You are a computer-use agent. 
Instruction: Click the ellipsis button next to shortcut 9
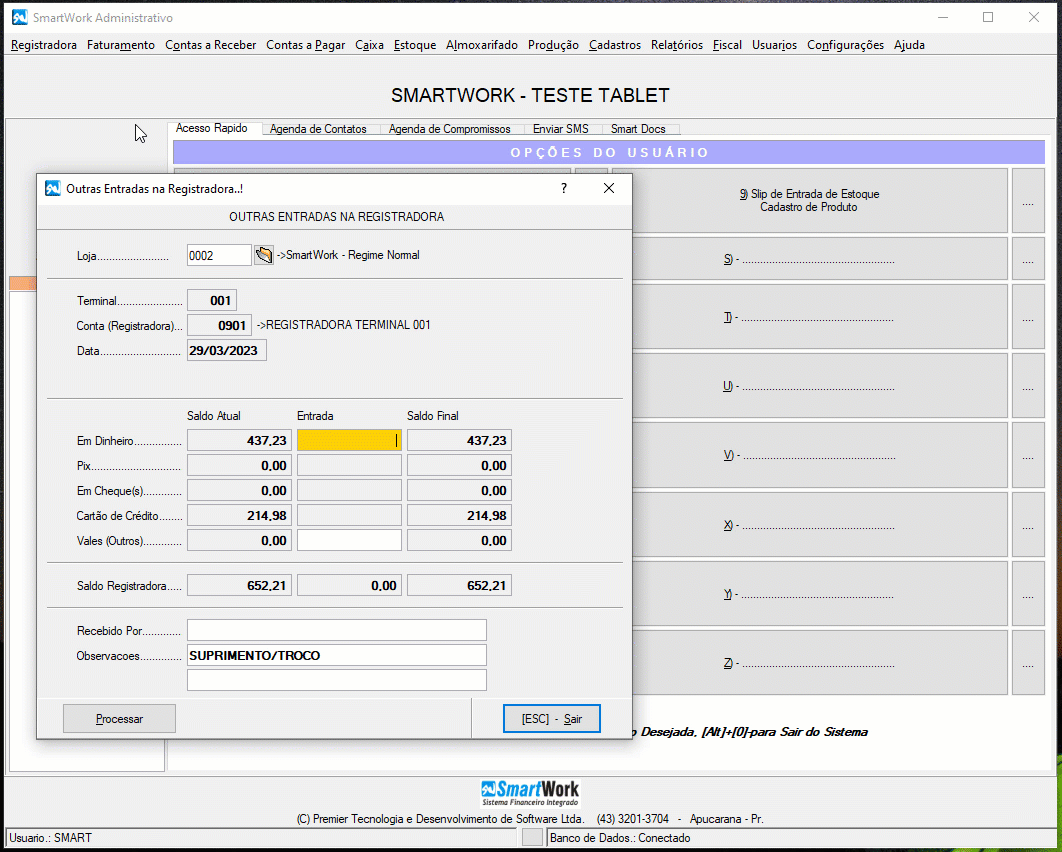coord(1028,200)
